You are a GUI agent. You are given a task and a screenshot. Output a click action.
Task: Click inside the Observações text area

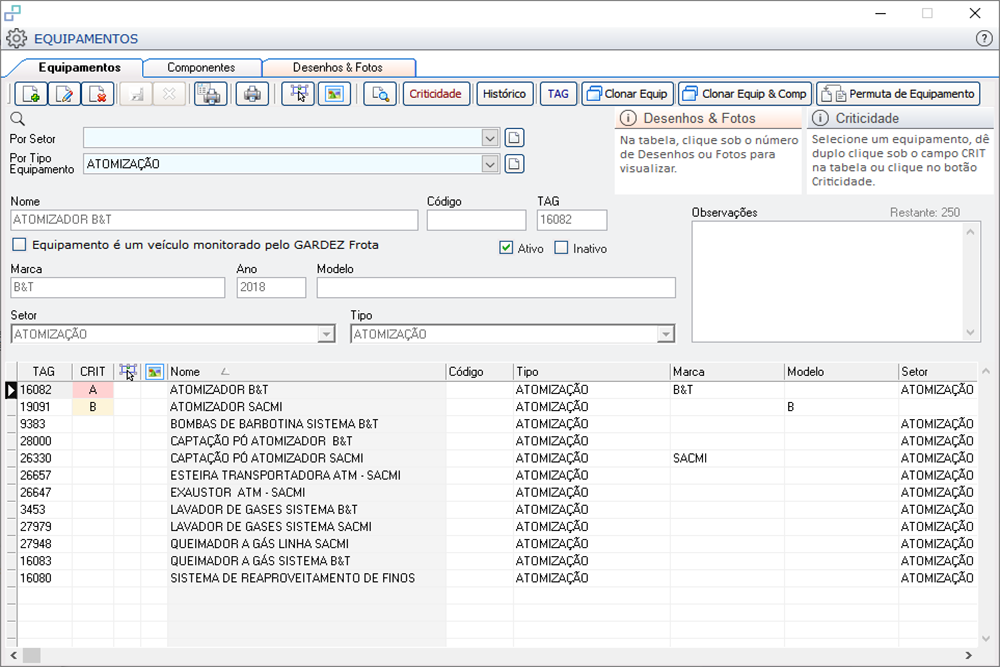pos(828,282)
